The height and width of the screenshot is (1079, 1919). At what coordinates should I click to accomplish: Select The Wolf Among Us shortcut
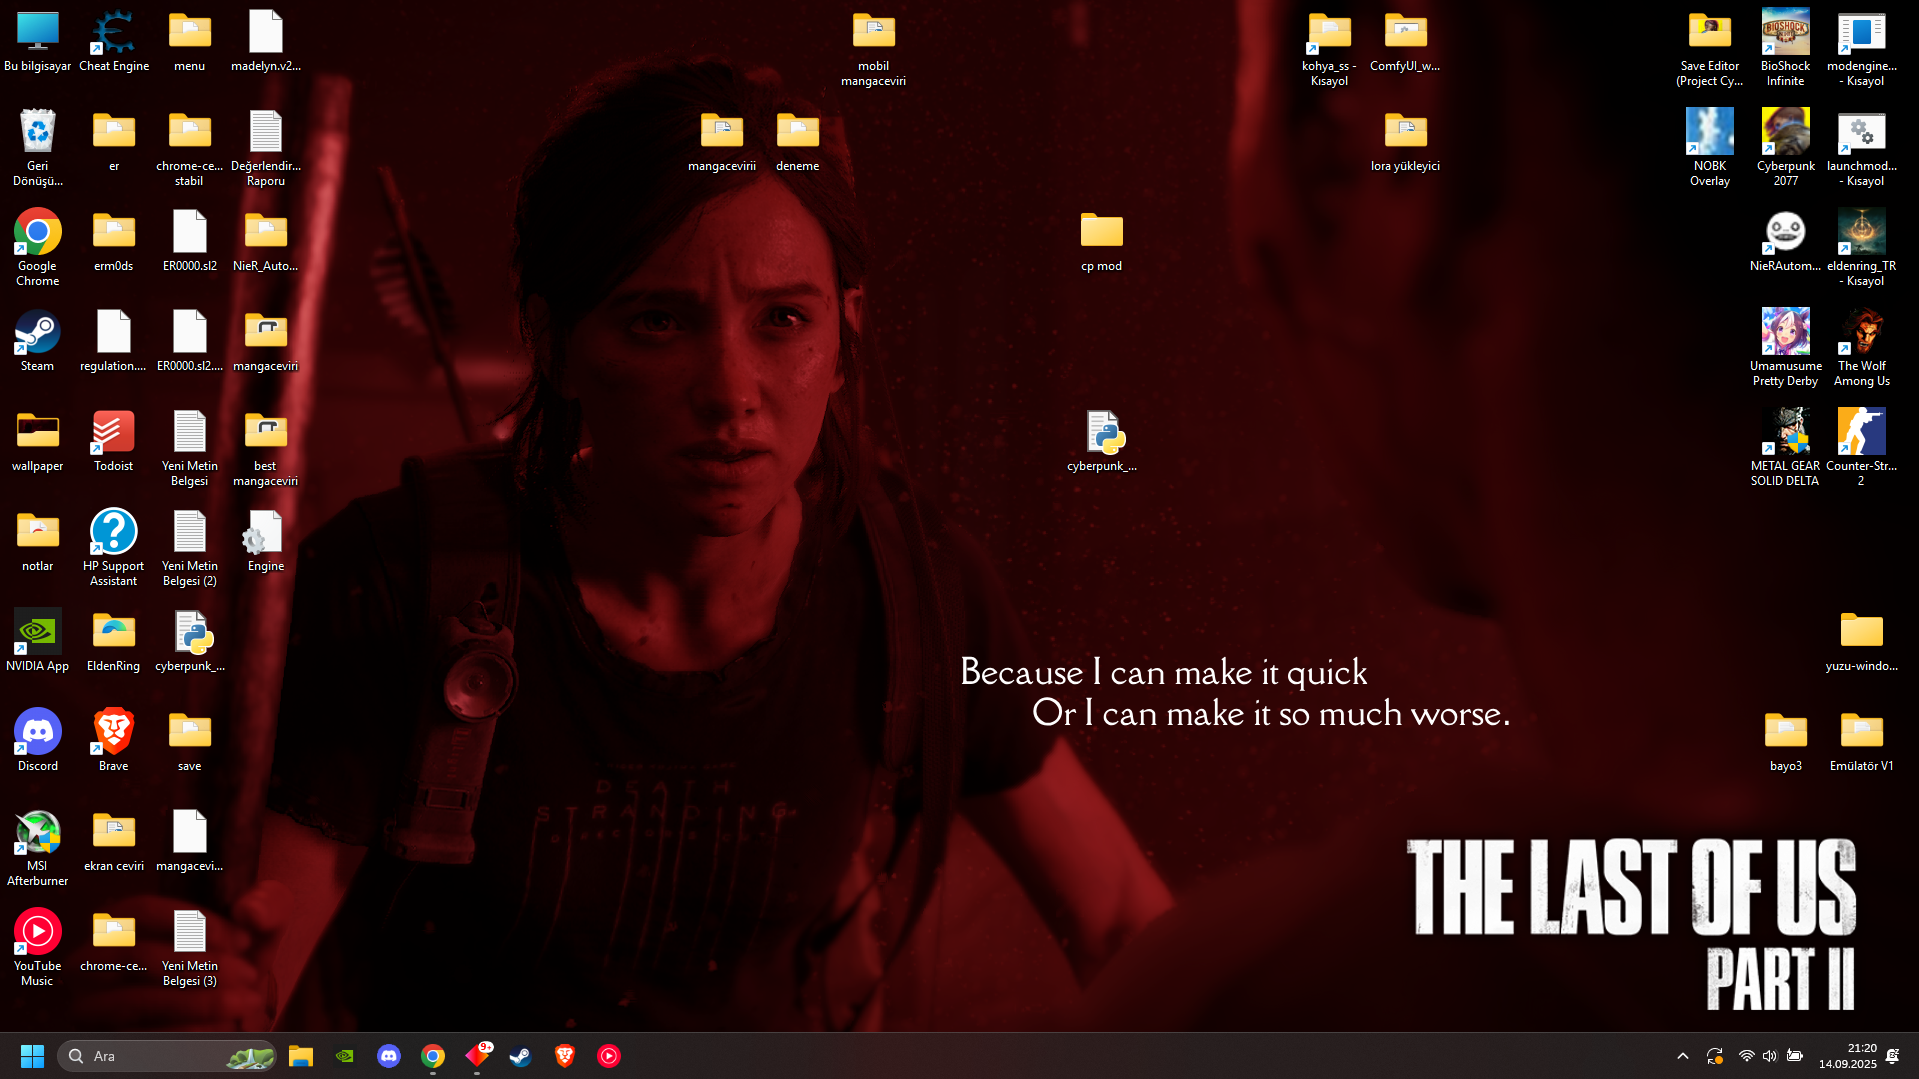[x=1862, y=348]
